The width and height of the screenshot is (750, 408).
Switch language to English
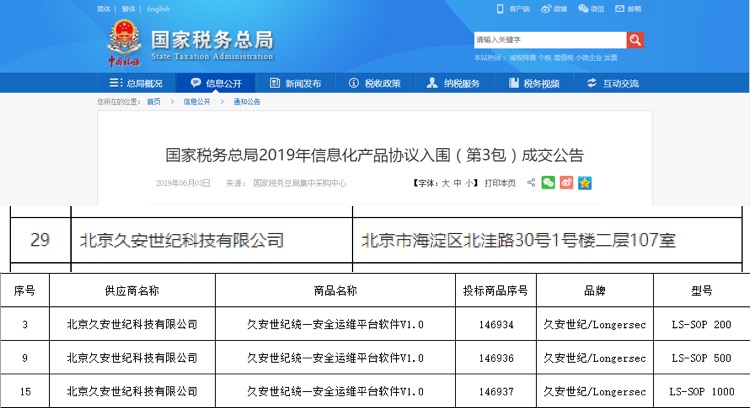(158, 9)
